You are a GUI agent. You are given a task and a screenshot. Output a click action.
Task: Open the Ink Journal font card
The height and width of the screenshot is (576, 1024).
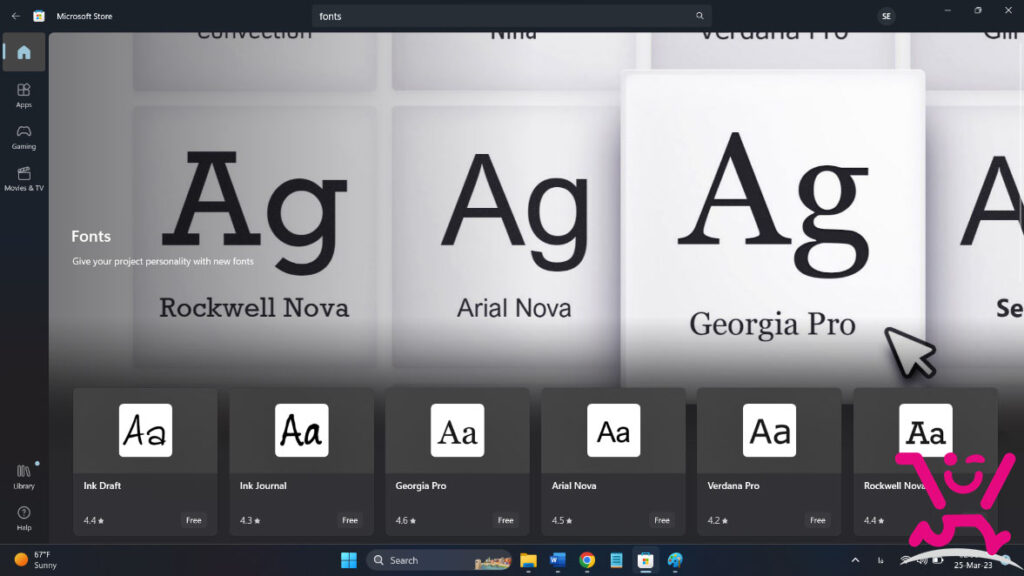pyautogui.click(x=301, y=462)
